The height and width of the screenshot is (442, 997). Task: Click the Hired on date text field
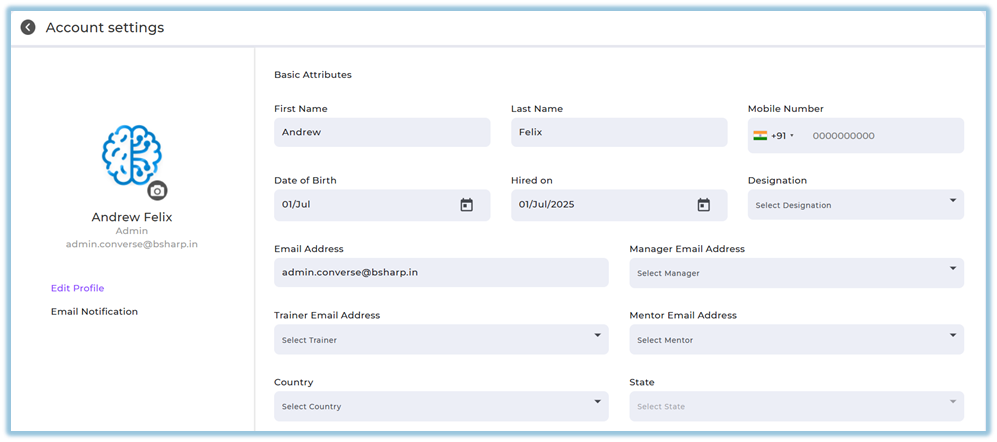(x=600, y=205)
